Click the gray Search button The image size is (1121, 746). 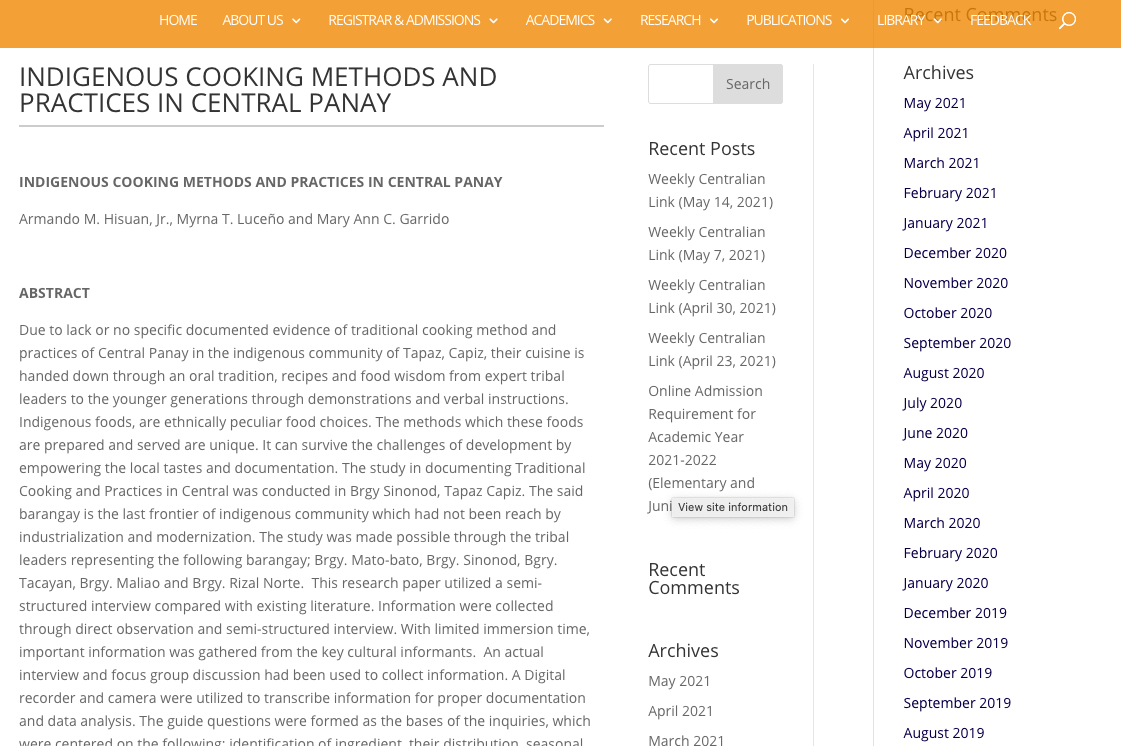pos(748,84)
